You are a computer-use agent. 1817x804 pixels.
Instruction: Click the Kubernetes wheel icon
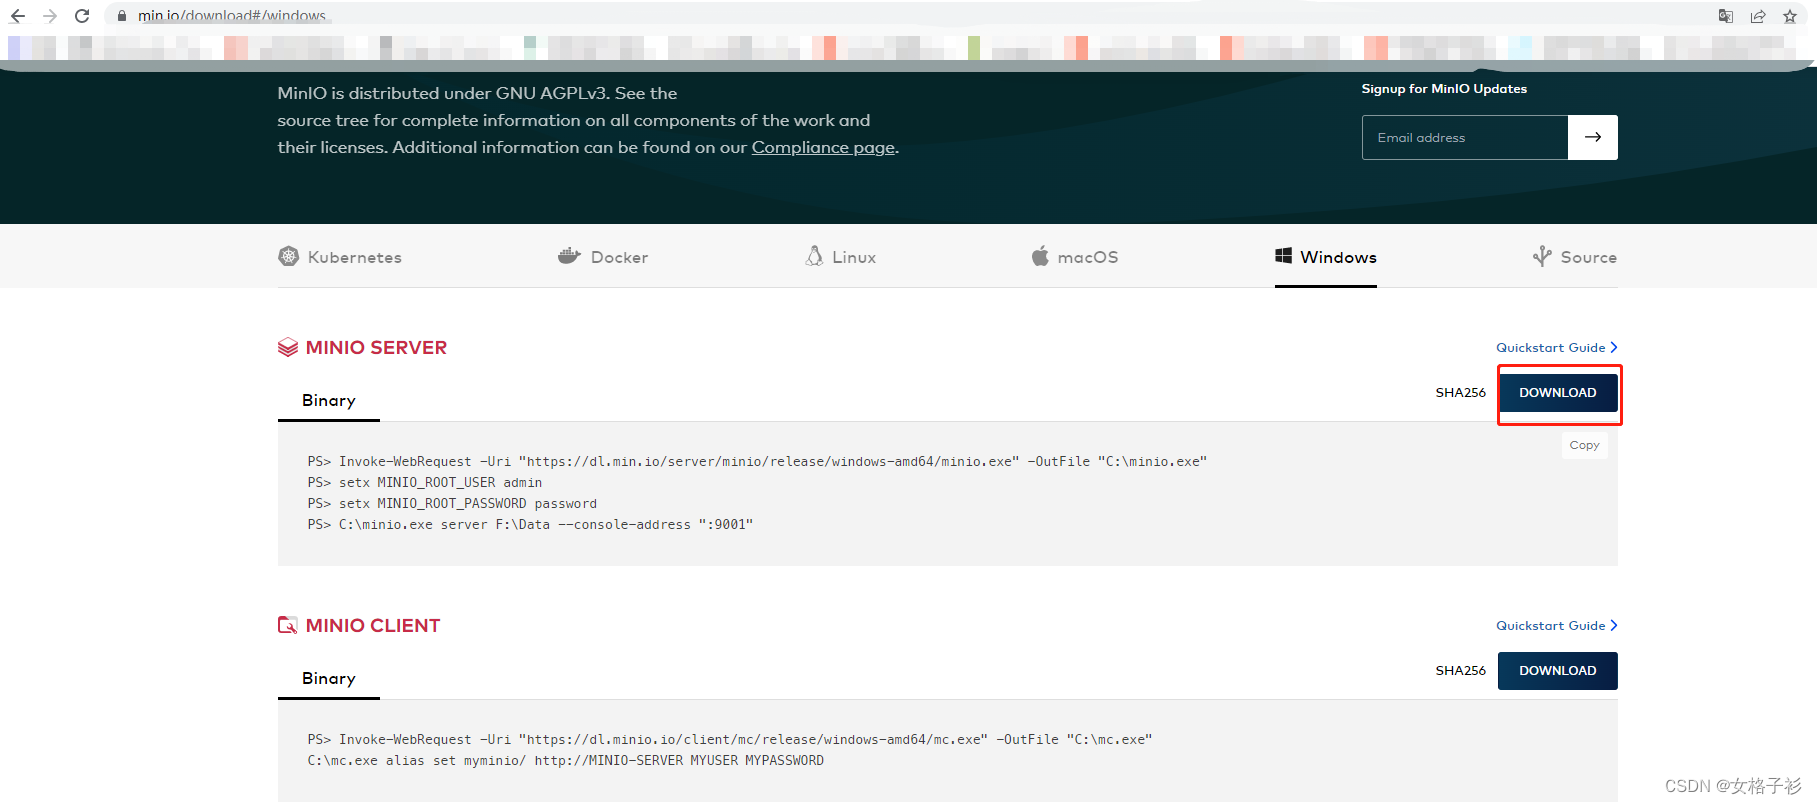pyautogui.click(x=289, y=256)
